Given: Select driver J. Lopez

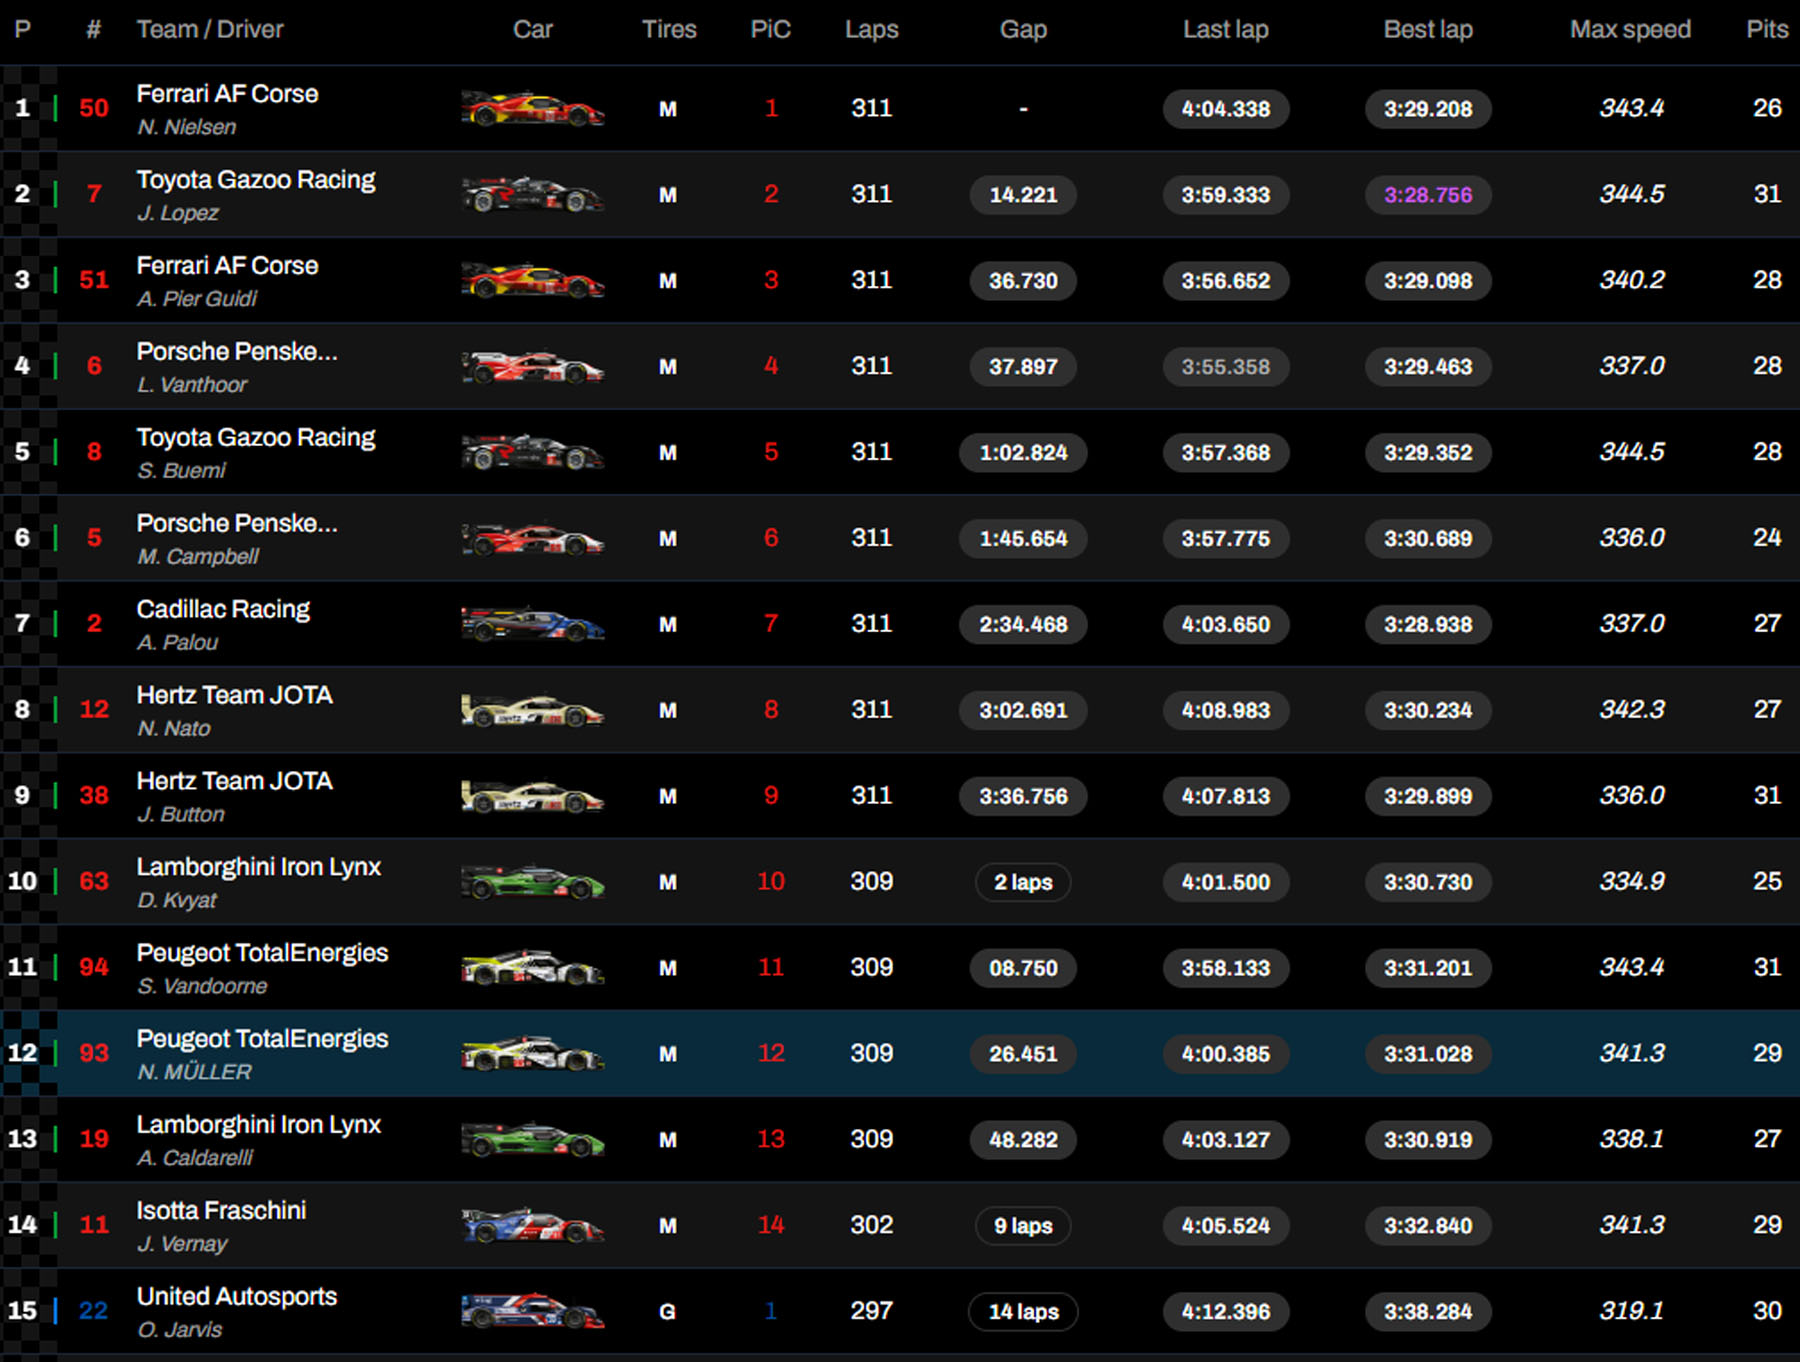Looking at the screenshot, I should 178,213.
